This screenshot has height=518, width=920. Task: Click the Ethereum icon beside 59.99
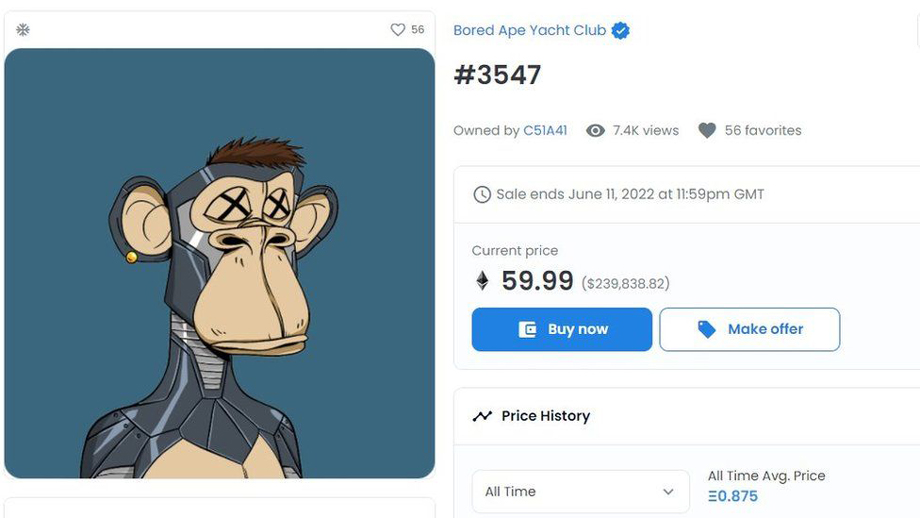(482, 281)
